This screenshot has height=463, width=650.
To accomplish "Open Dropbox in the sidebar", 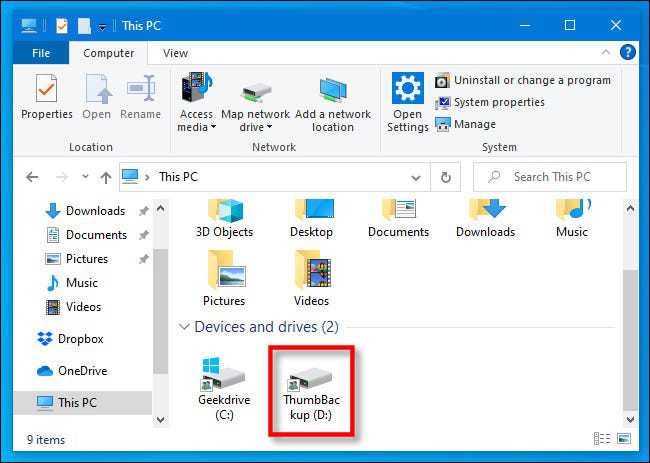I will click(x=70, y=339).
